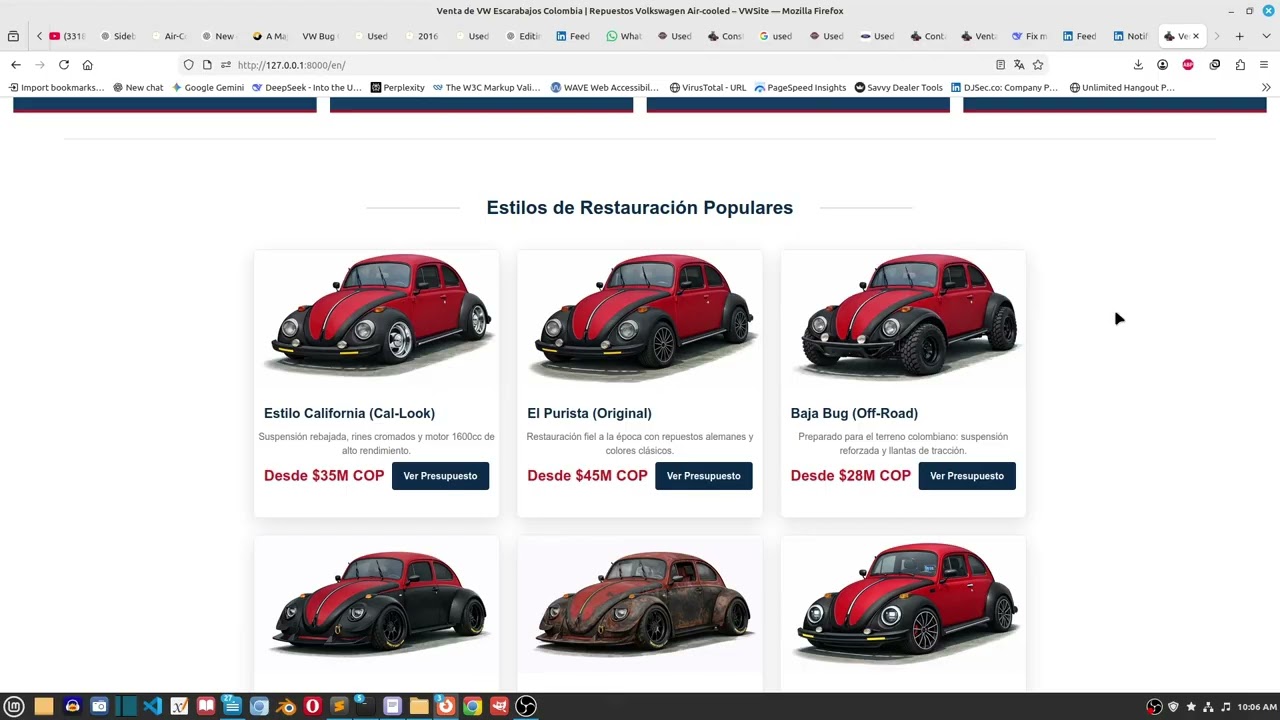Switch to the Fix m tab
Viewport: 1280px width, 720px height.
click(x=1030, y=36)
